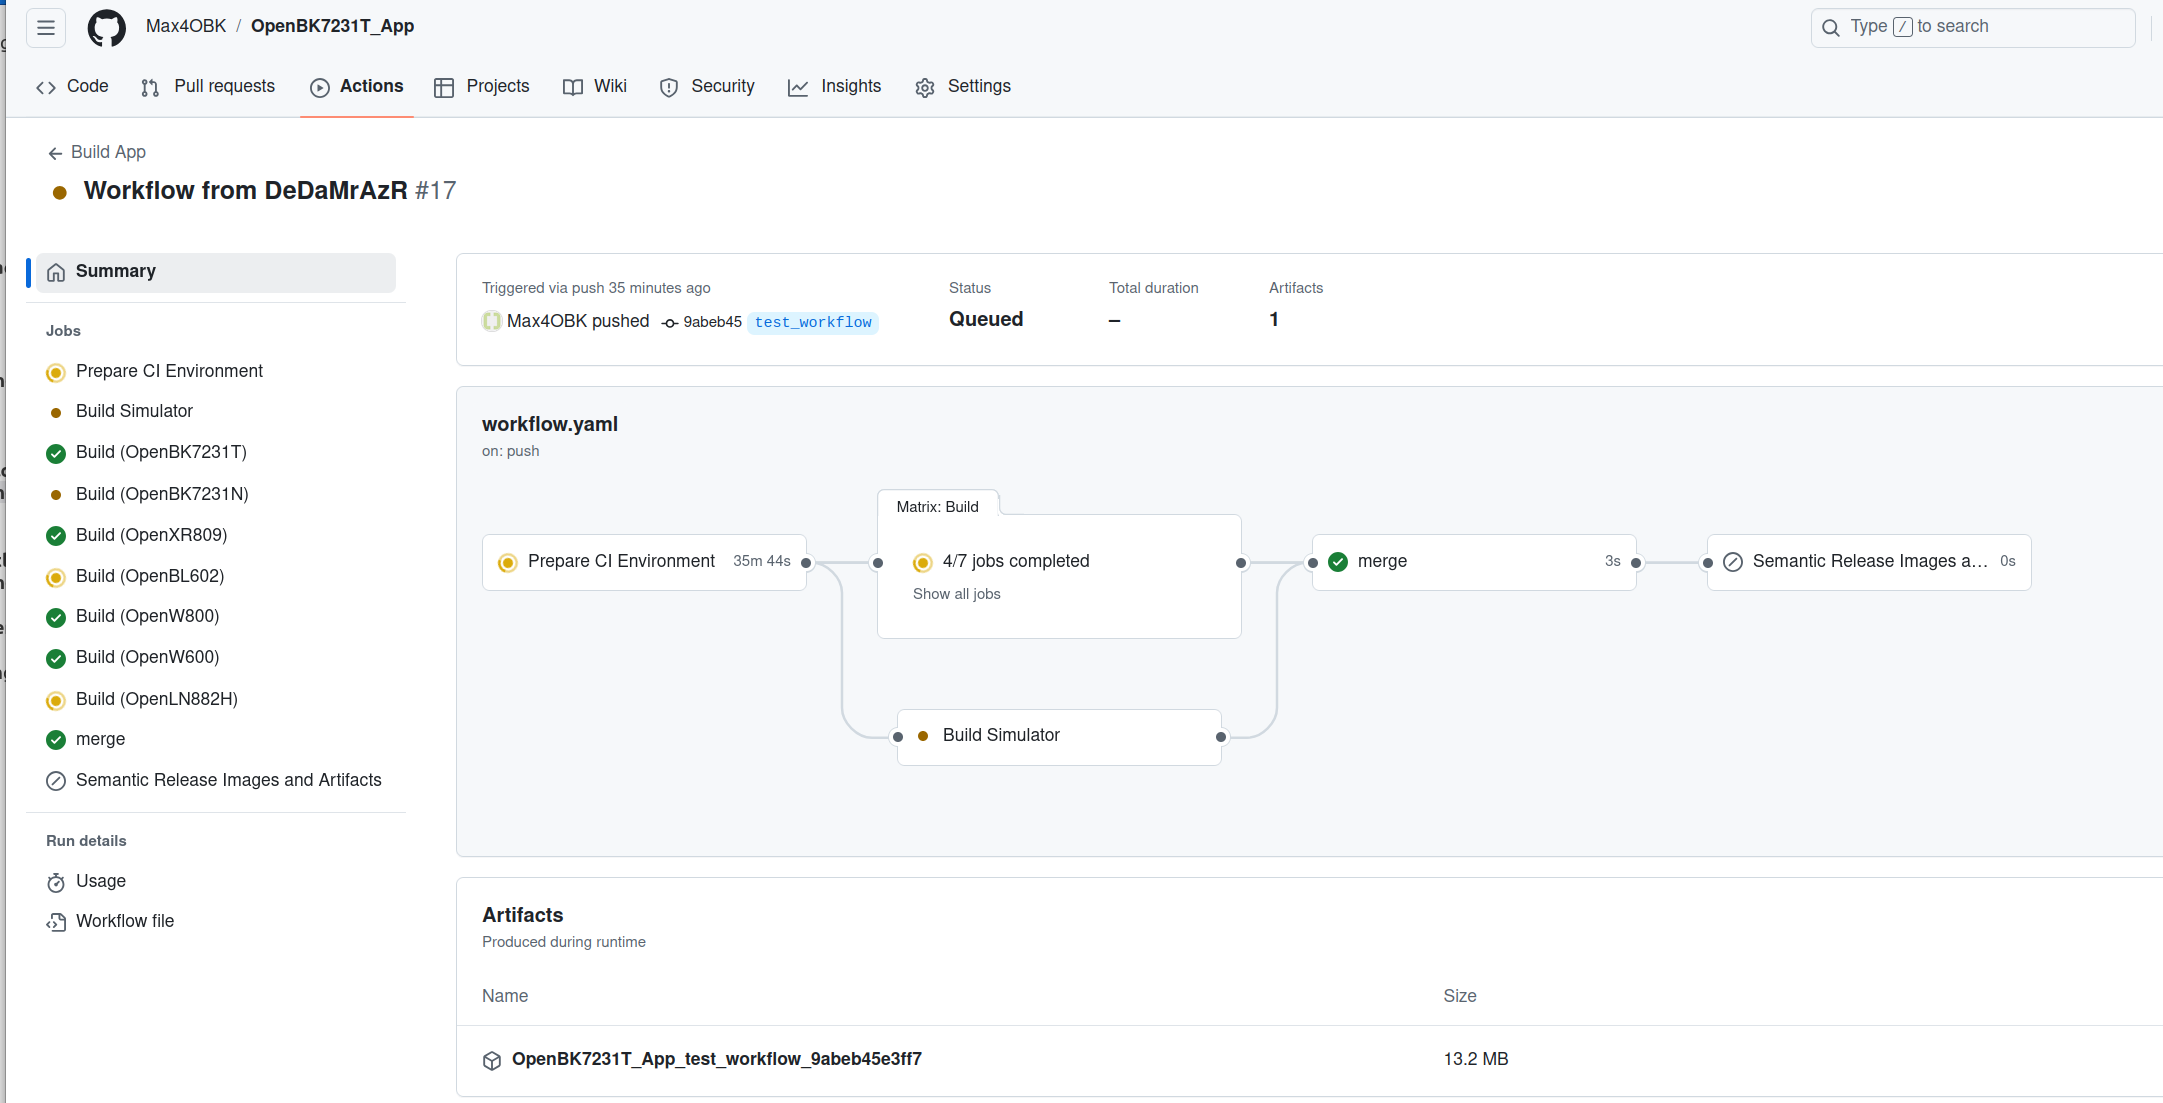Open the Insights tab

835,87
